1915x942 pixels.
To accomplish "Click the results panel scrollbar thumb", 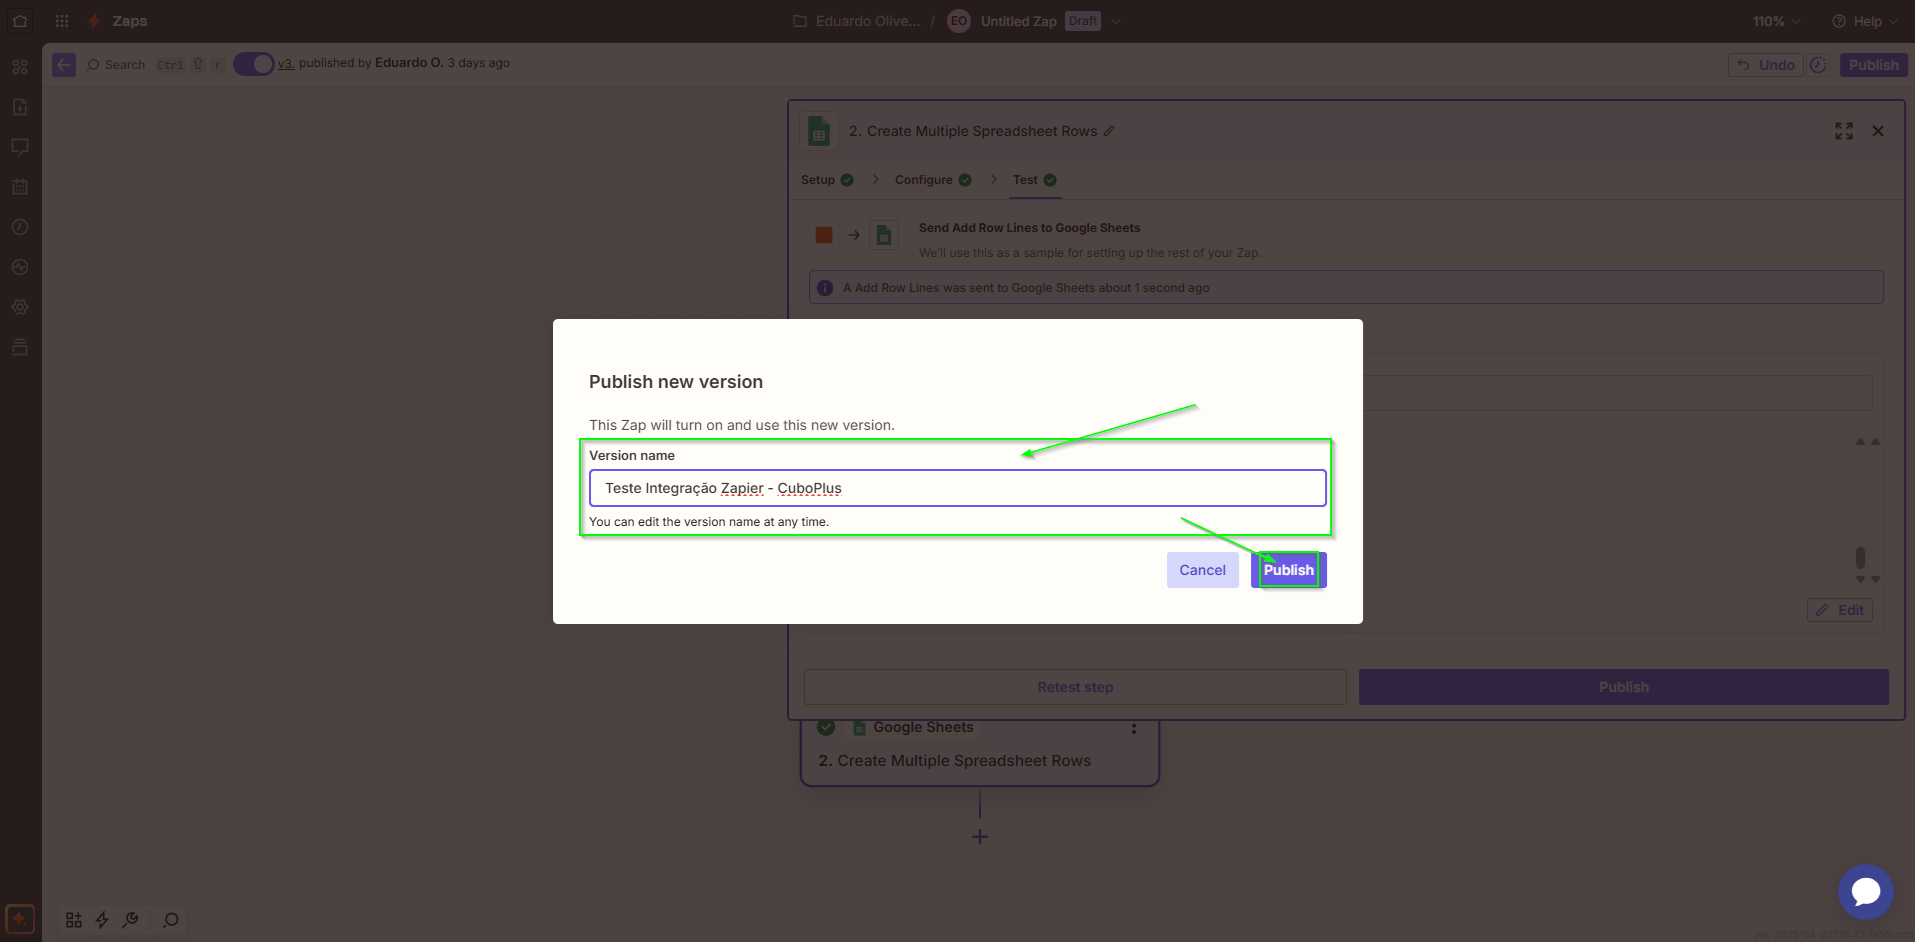I will tap(1860, 557).
